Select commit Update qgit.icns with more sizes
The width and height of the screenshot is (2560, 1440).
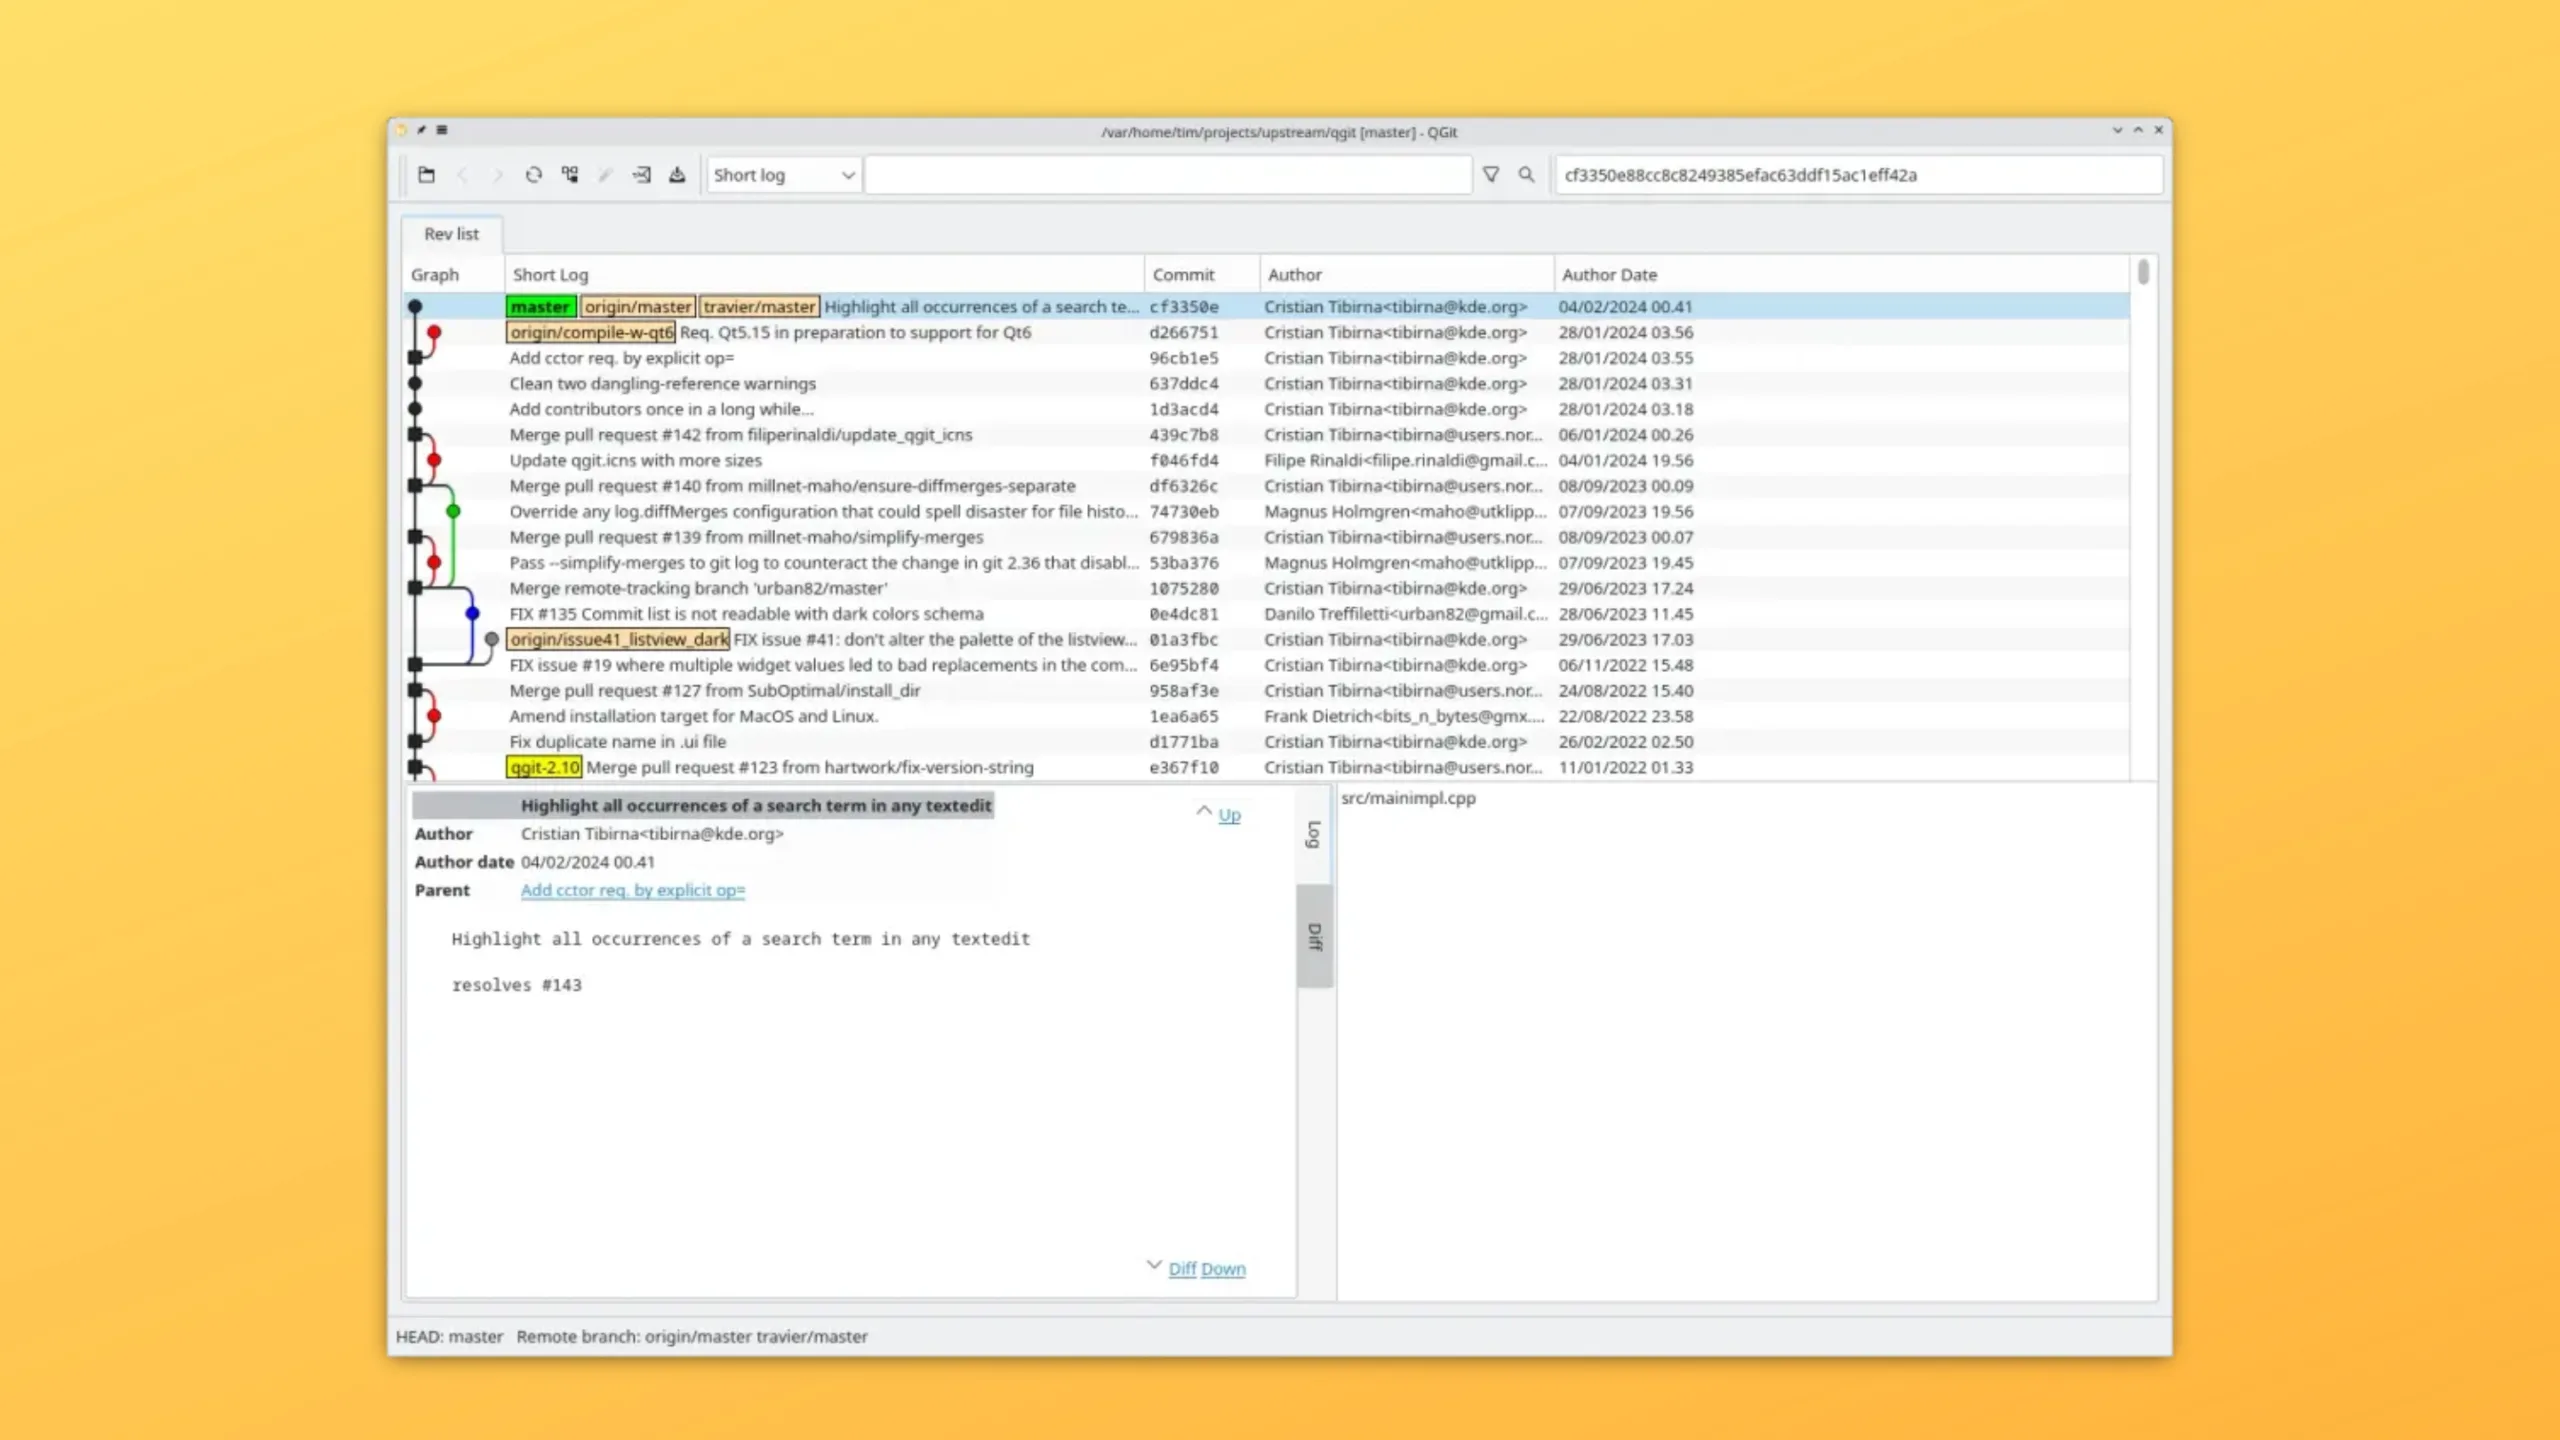[1266, 460]
